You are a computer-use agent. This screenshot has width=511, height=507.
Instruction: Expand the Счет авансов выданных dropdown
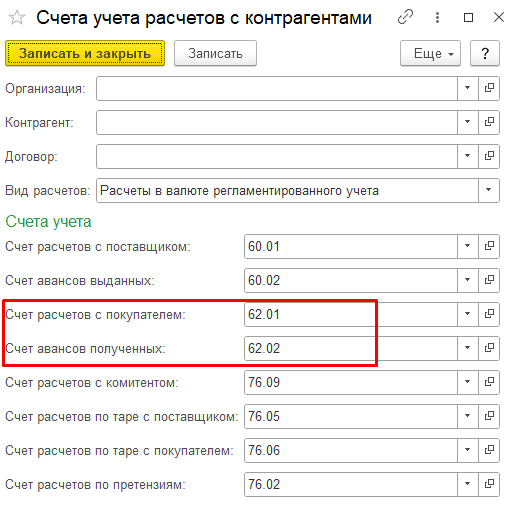tap(468, 280)
